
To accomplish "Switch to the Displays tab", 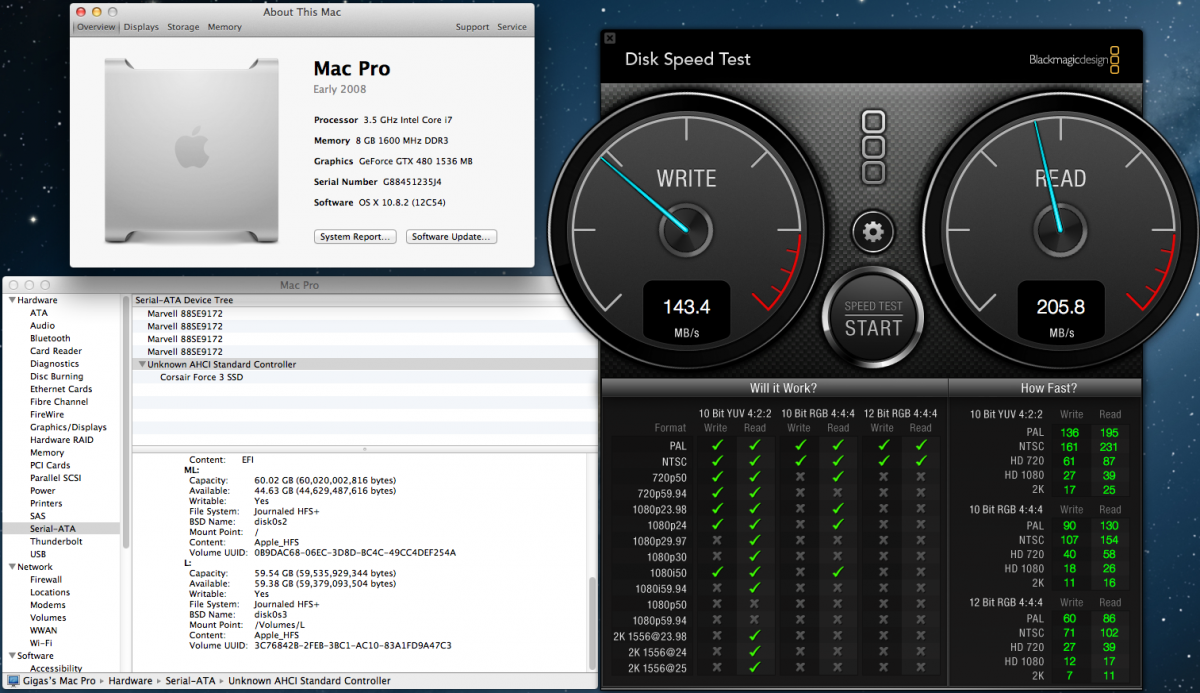I will pyautogui.click(x=141, y=27).
